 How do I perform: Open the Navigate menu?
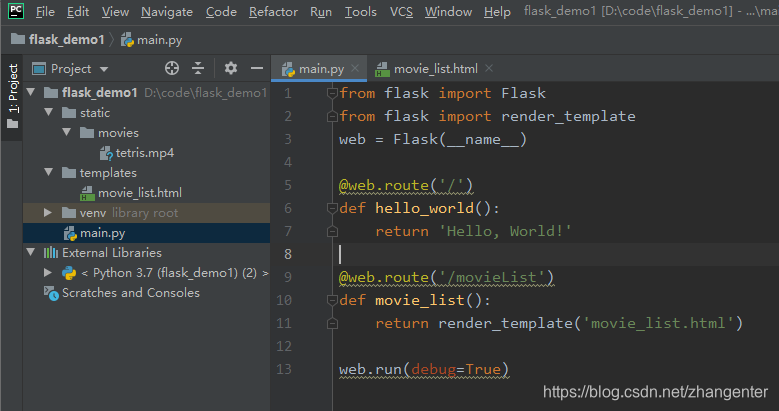(167, 11)
